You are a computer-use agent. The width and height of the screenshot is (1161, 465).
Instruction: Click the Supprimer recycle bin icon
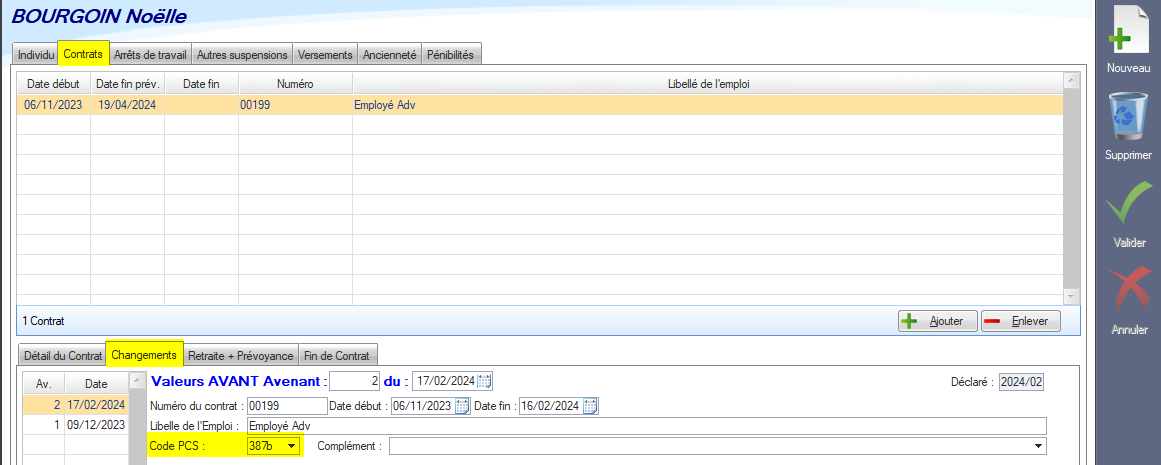[1128, 118]
